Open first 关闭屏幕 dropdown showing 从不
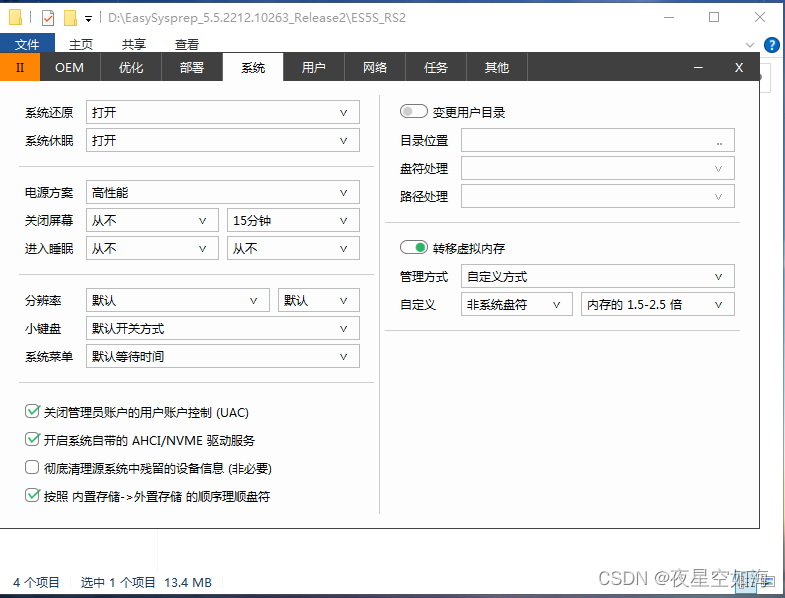 pyautogui.click(x=152, y=220)
